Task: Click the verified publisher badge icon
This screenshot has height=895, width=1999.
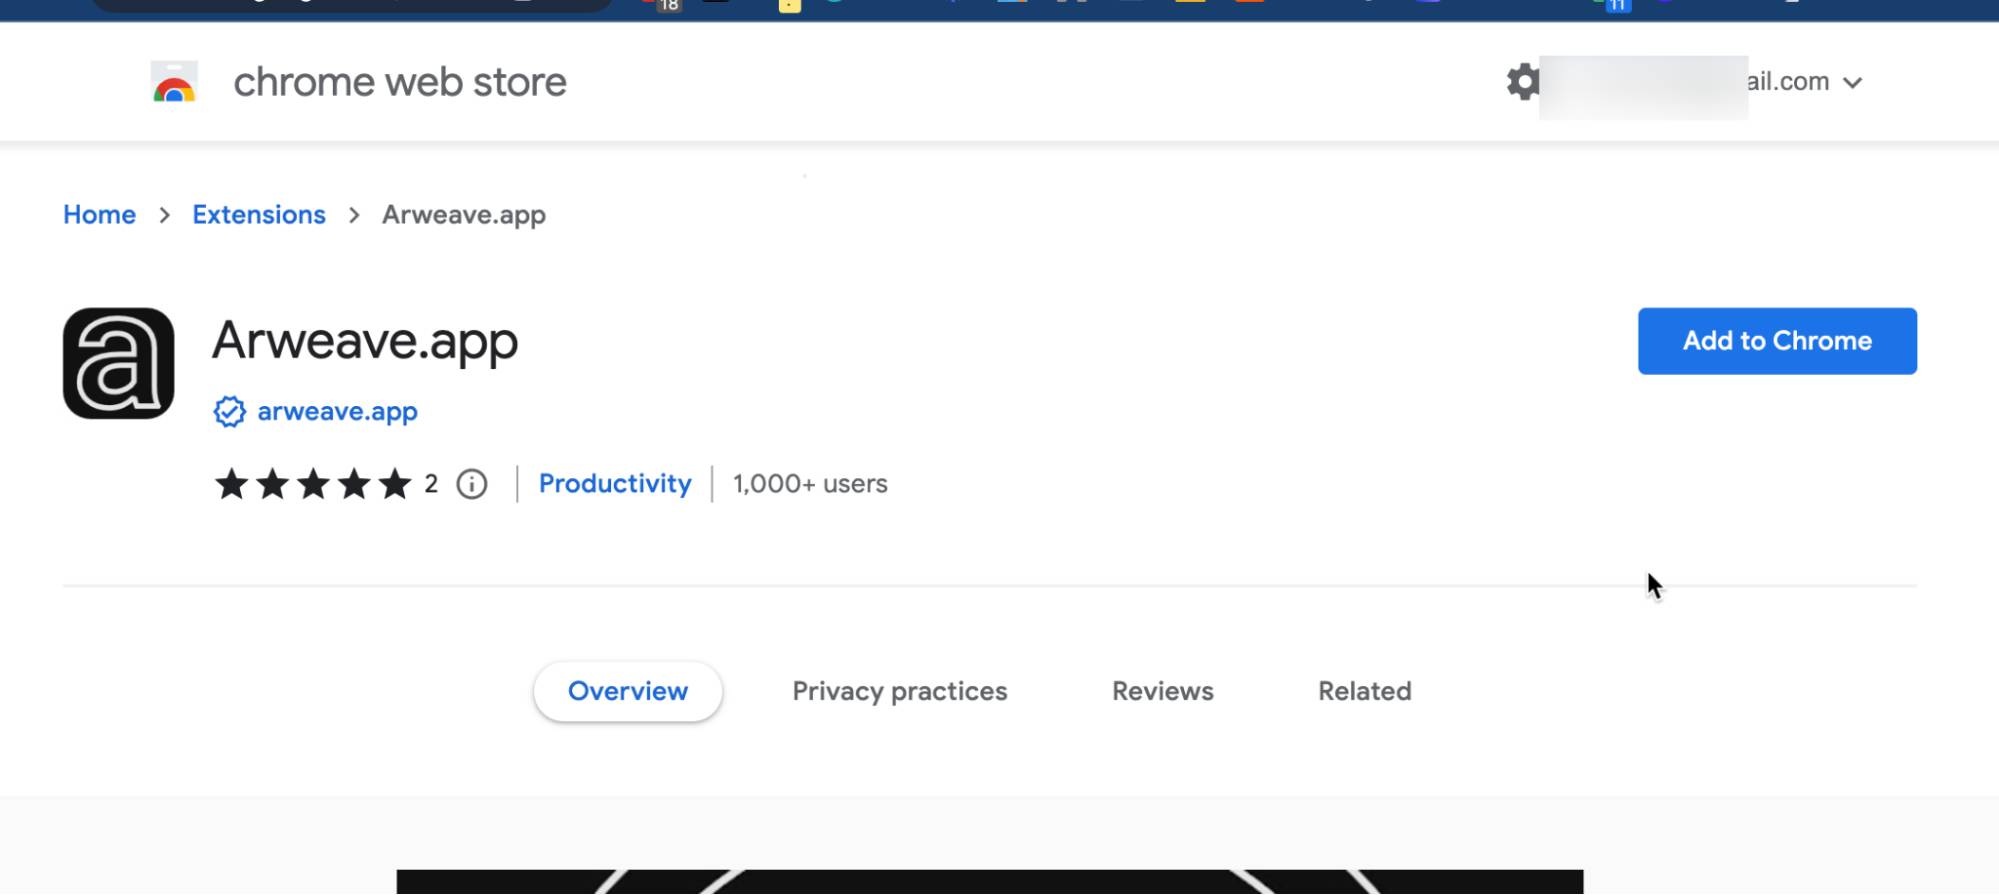Action: coord(229,412)
